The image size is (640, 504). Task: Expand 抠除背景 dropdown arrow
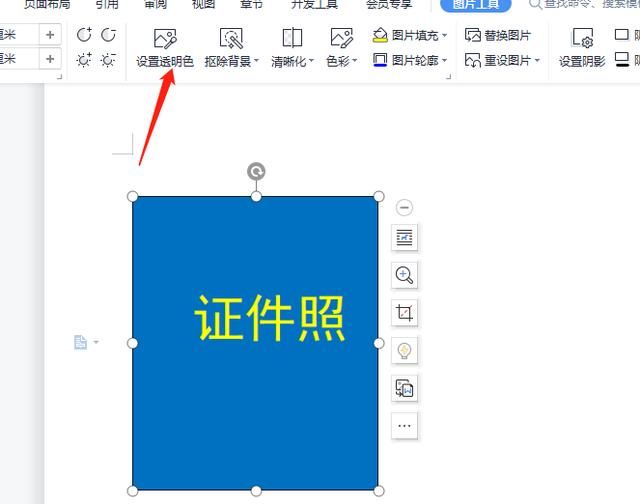point(256,61)
